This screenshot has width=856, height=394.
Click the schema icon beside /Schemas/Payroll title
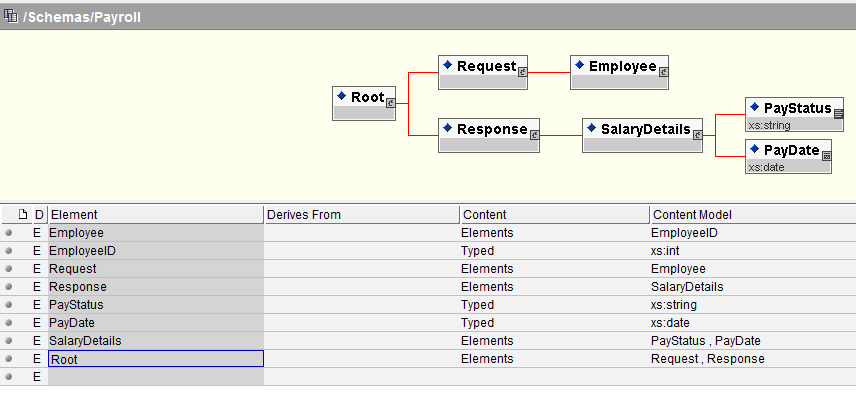[x=10, y=16]
